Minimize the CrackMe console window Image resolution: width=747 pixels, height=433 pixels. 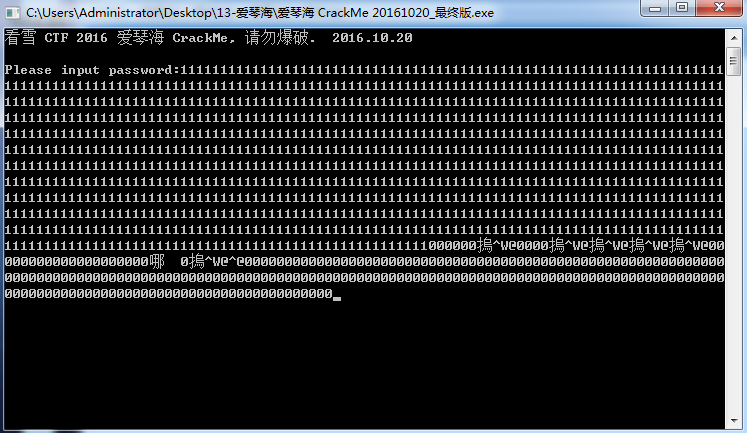(655, 8)
